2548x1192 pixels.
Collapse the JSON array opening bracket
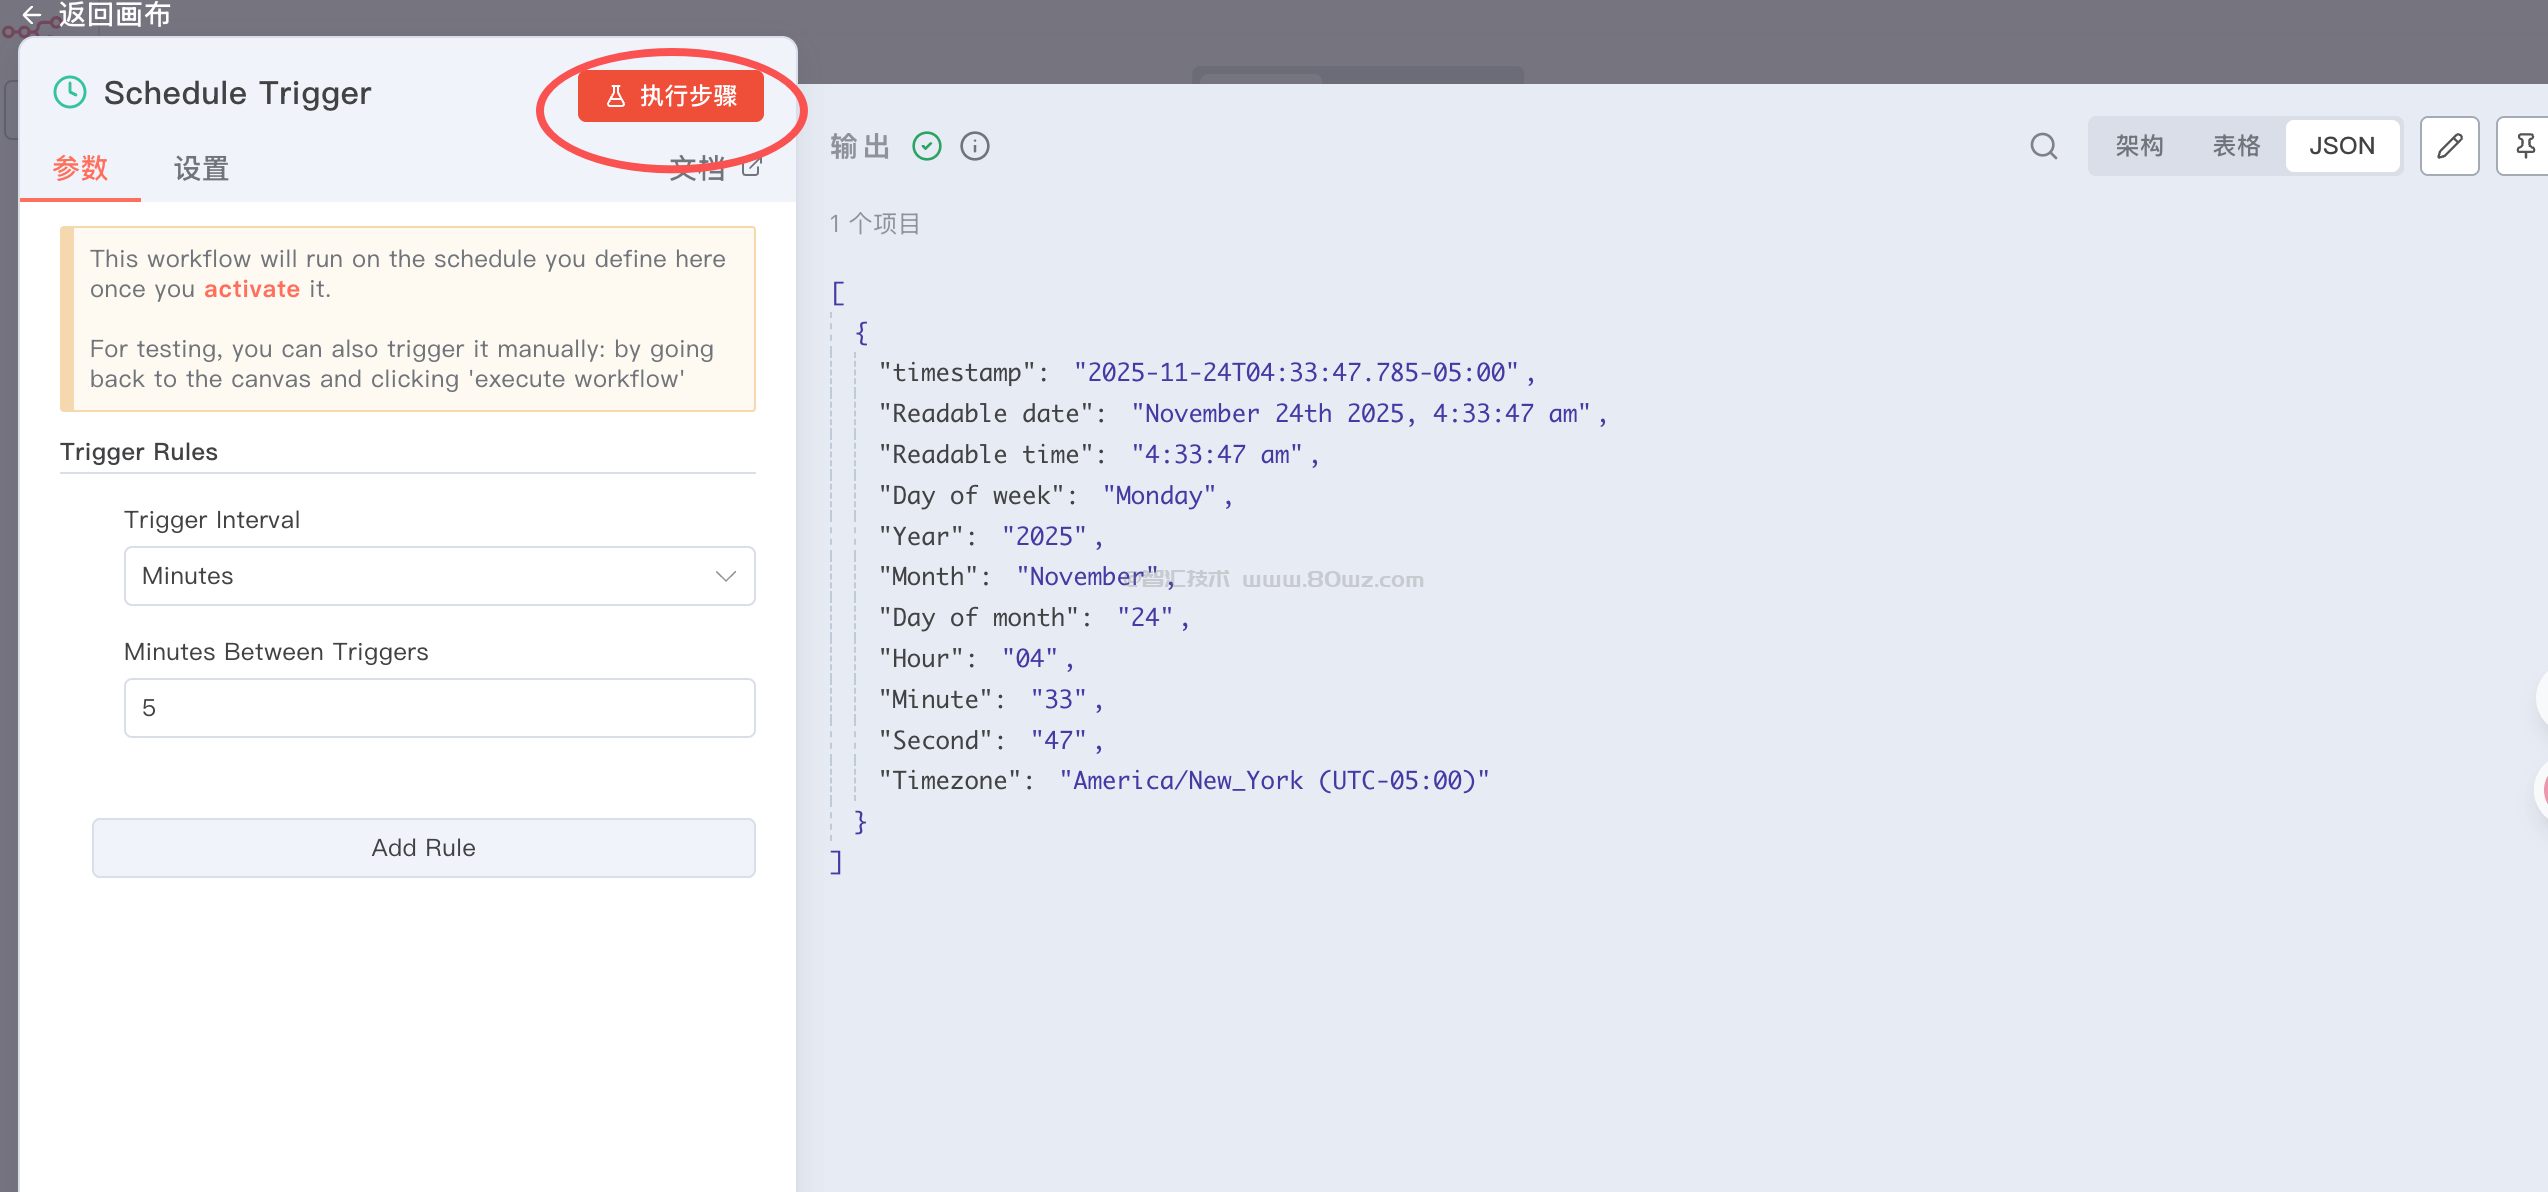[838, 293]
